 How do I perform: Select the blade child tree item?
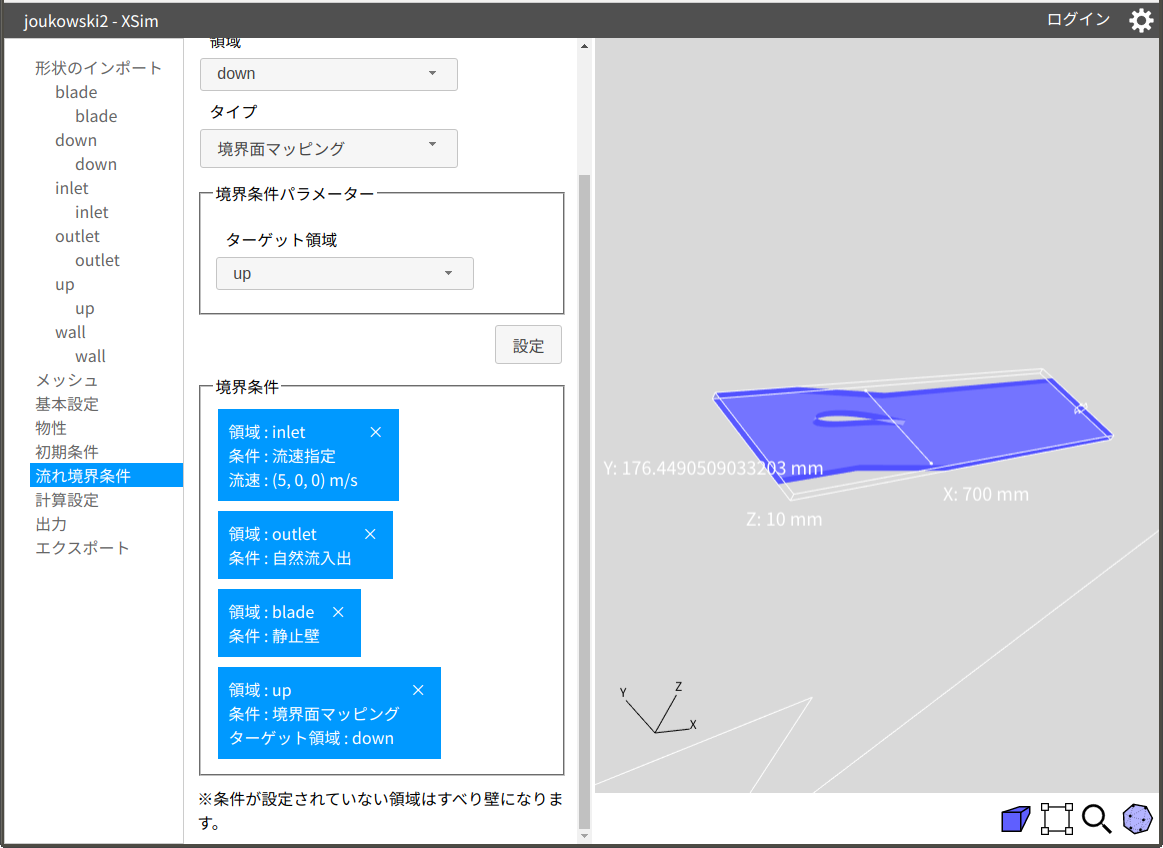[x=96, y=116]
